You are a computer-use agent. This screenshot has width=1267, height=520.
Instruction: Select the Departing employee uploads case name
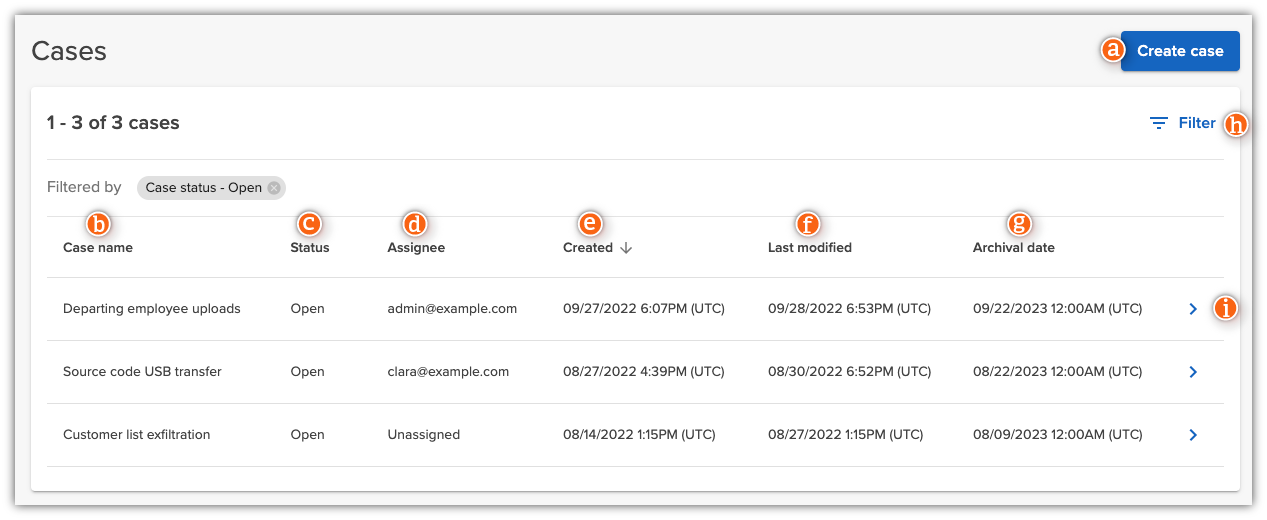[152, 309]
